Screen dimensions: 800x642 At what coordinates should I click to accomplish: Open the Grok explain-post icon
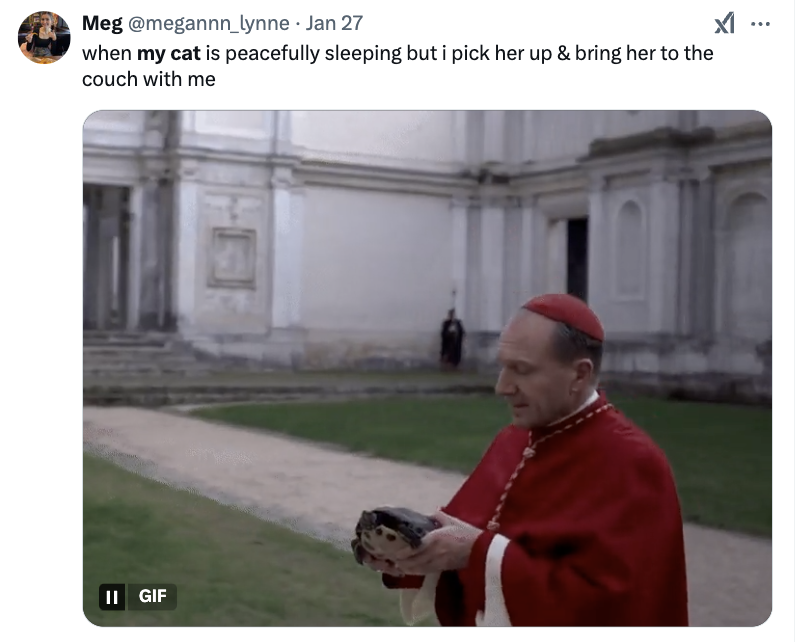(x=724, y=23)
